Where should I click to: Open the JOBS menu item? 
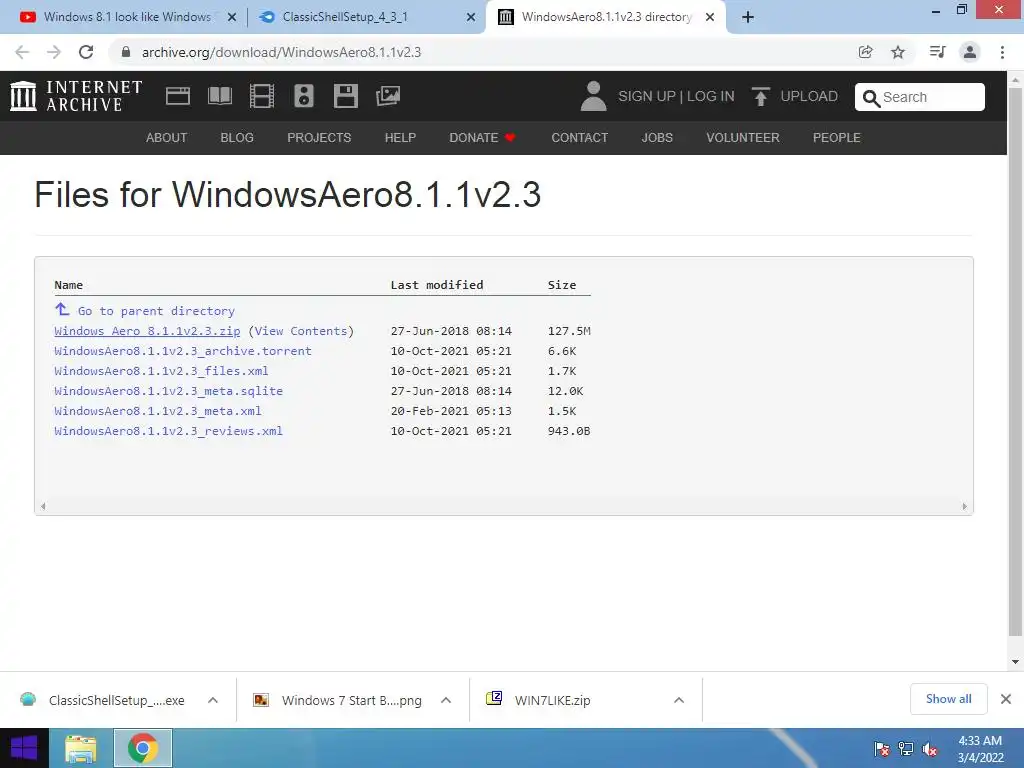click(657, 138)
